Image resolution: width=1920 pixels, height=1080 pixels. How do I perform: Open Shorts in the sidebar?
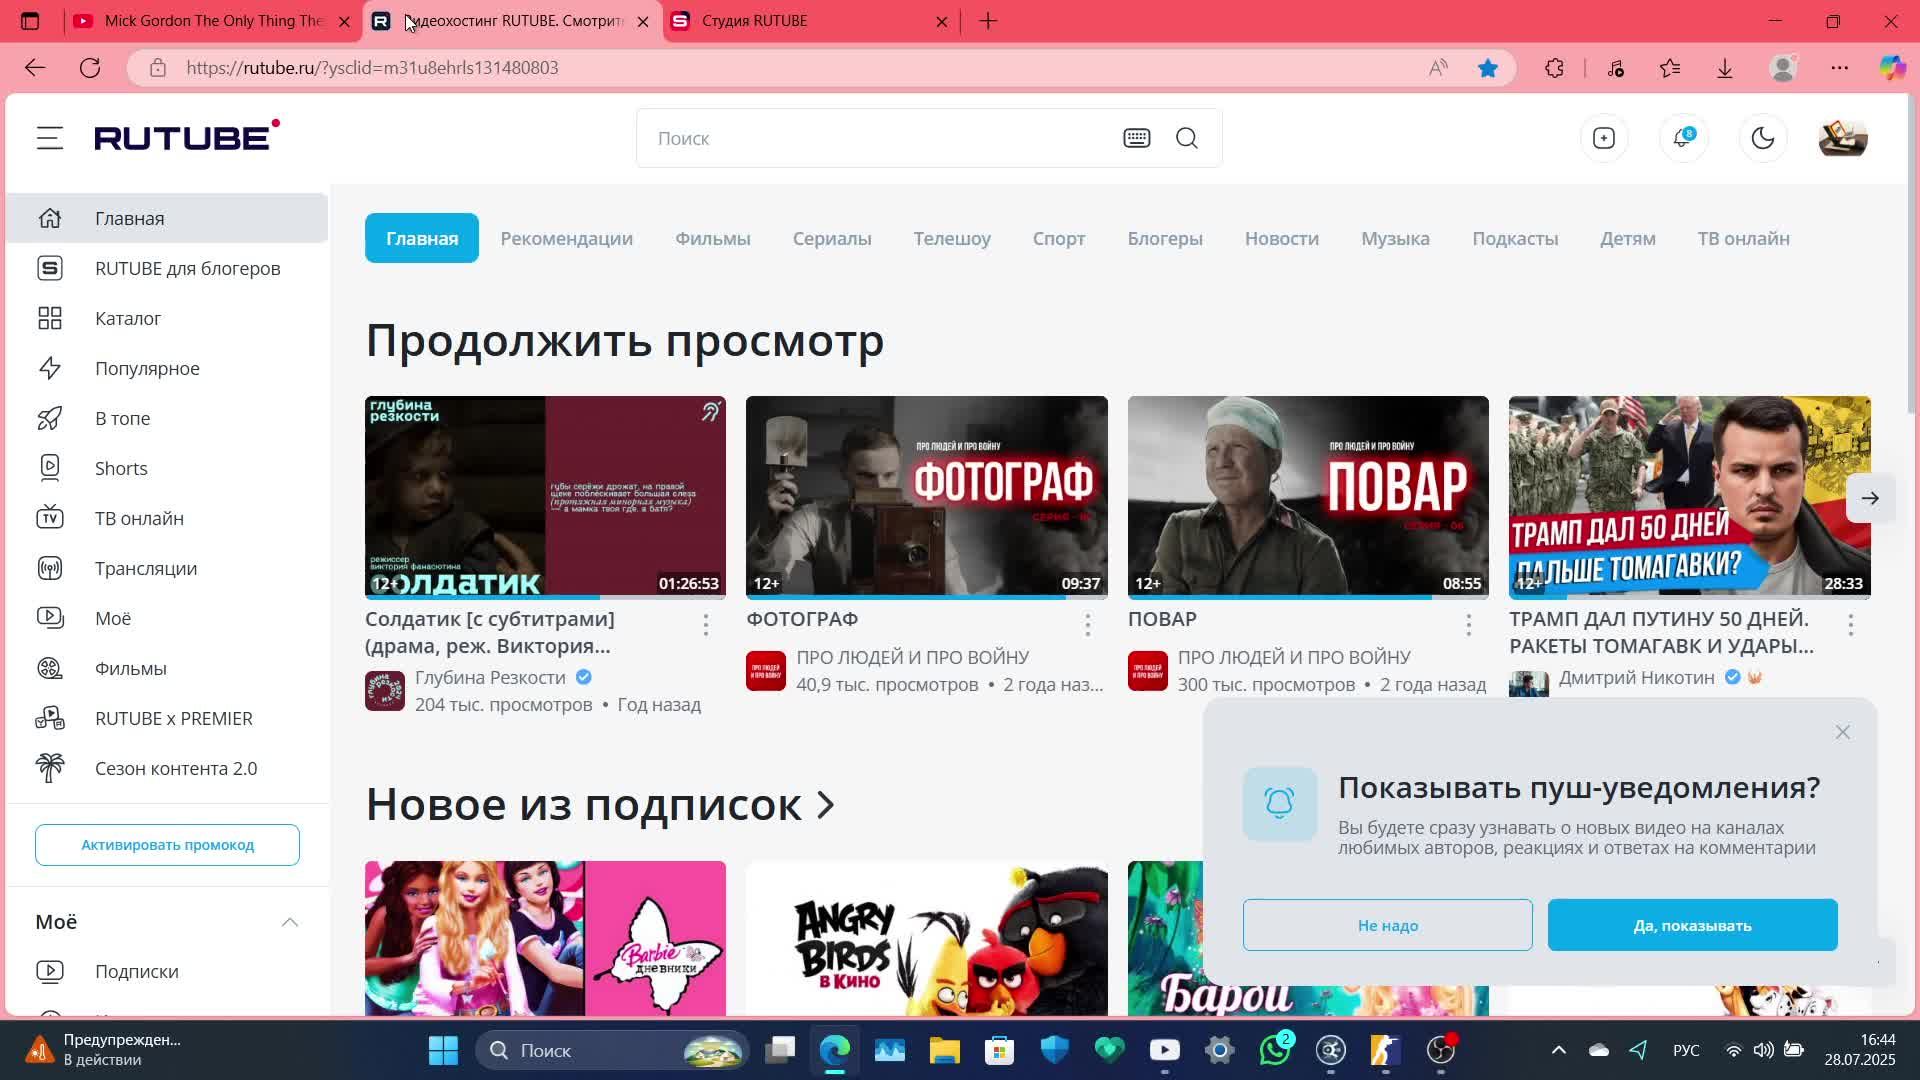coord(120,468)
